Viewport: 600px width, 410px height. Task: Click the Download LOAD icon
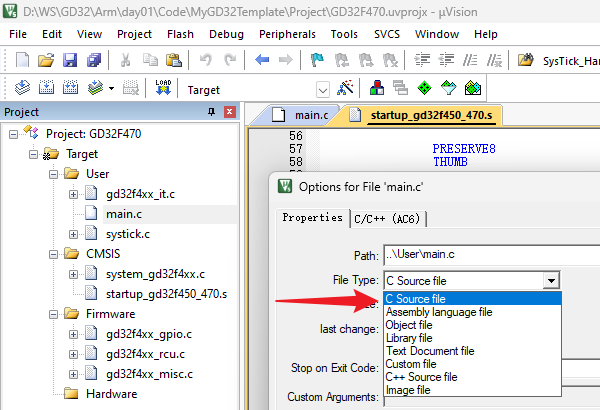click(163, 88)
